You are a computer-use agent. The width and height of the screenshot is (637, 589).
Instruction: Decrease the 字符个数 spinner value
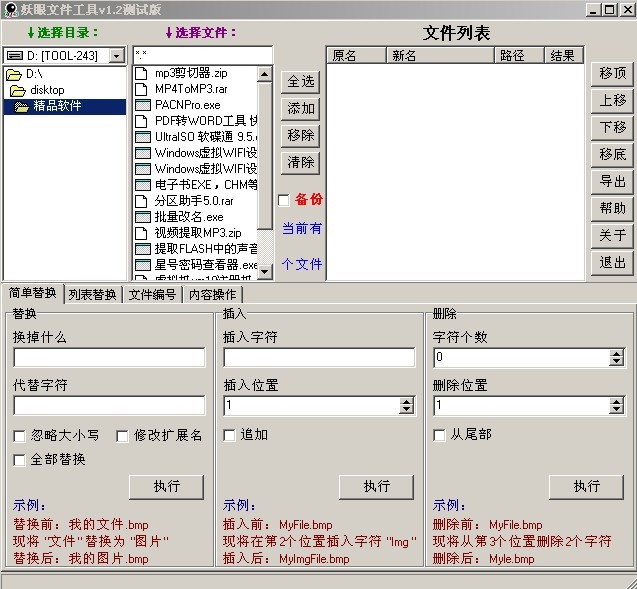pyautogui.click(x=616, y=361)
